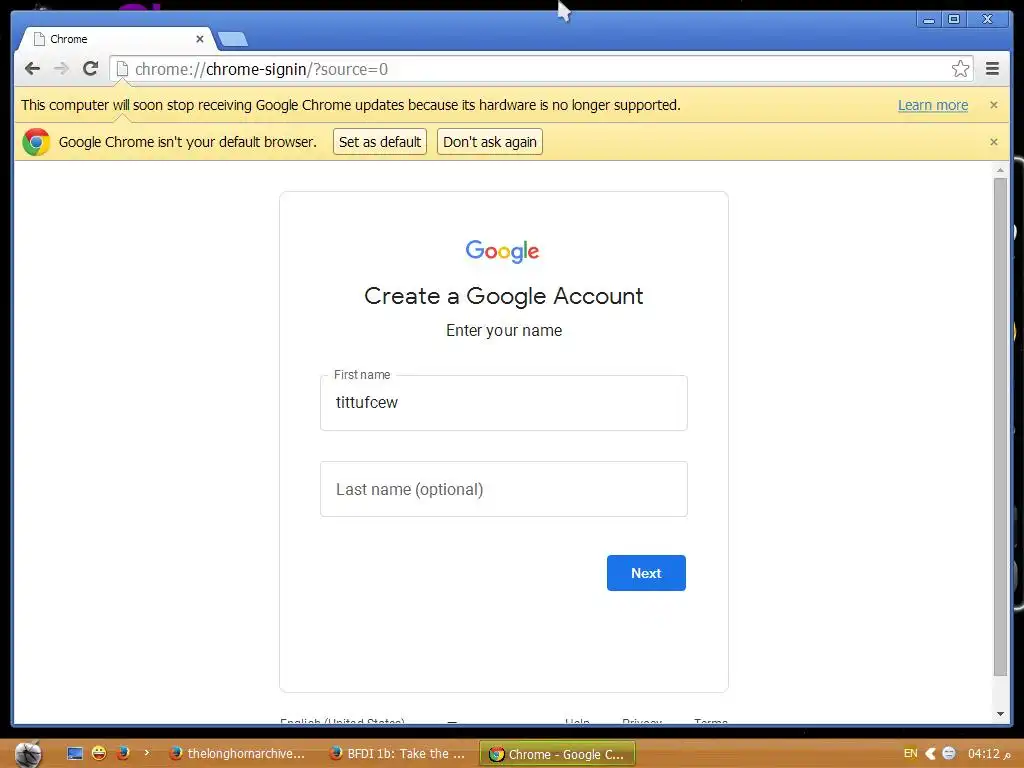Click the address bar URL
Image resolution: width=1024 pixels, height=768 pixels.
(x=261, y=69)
